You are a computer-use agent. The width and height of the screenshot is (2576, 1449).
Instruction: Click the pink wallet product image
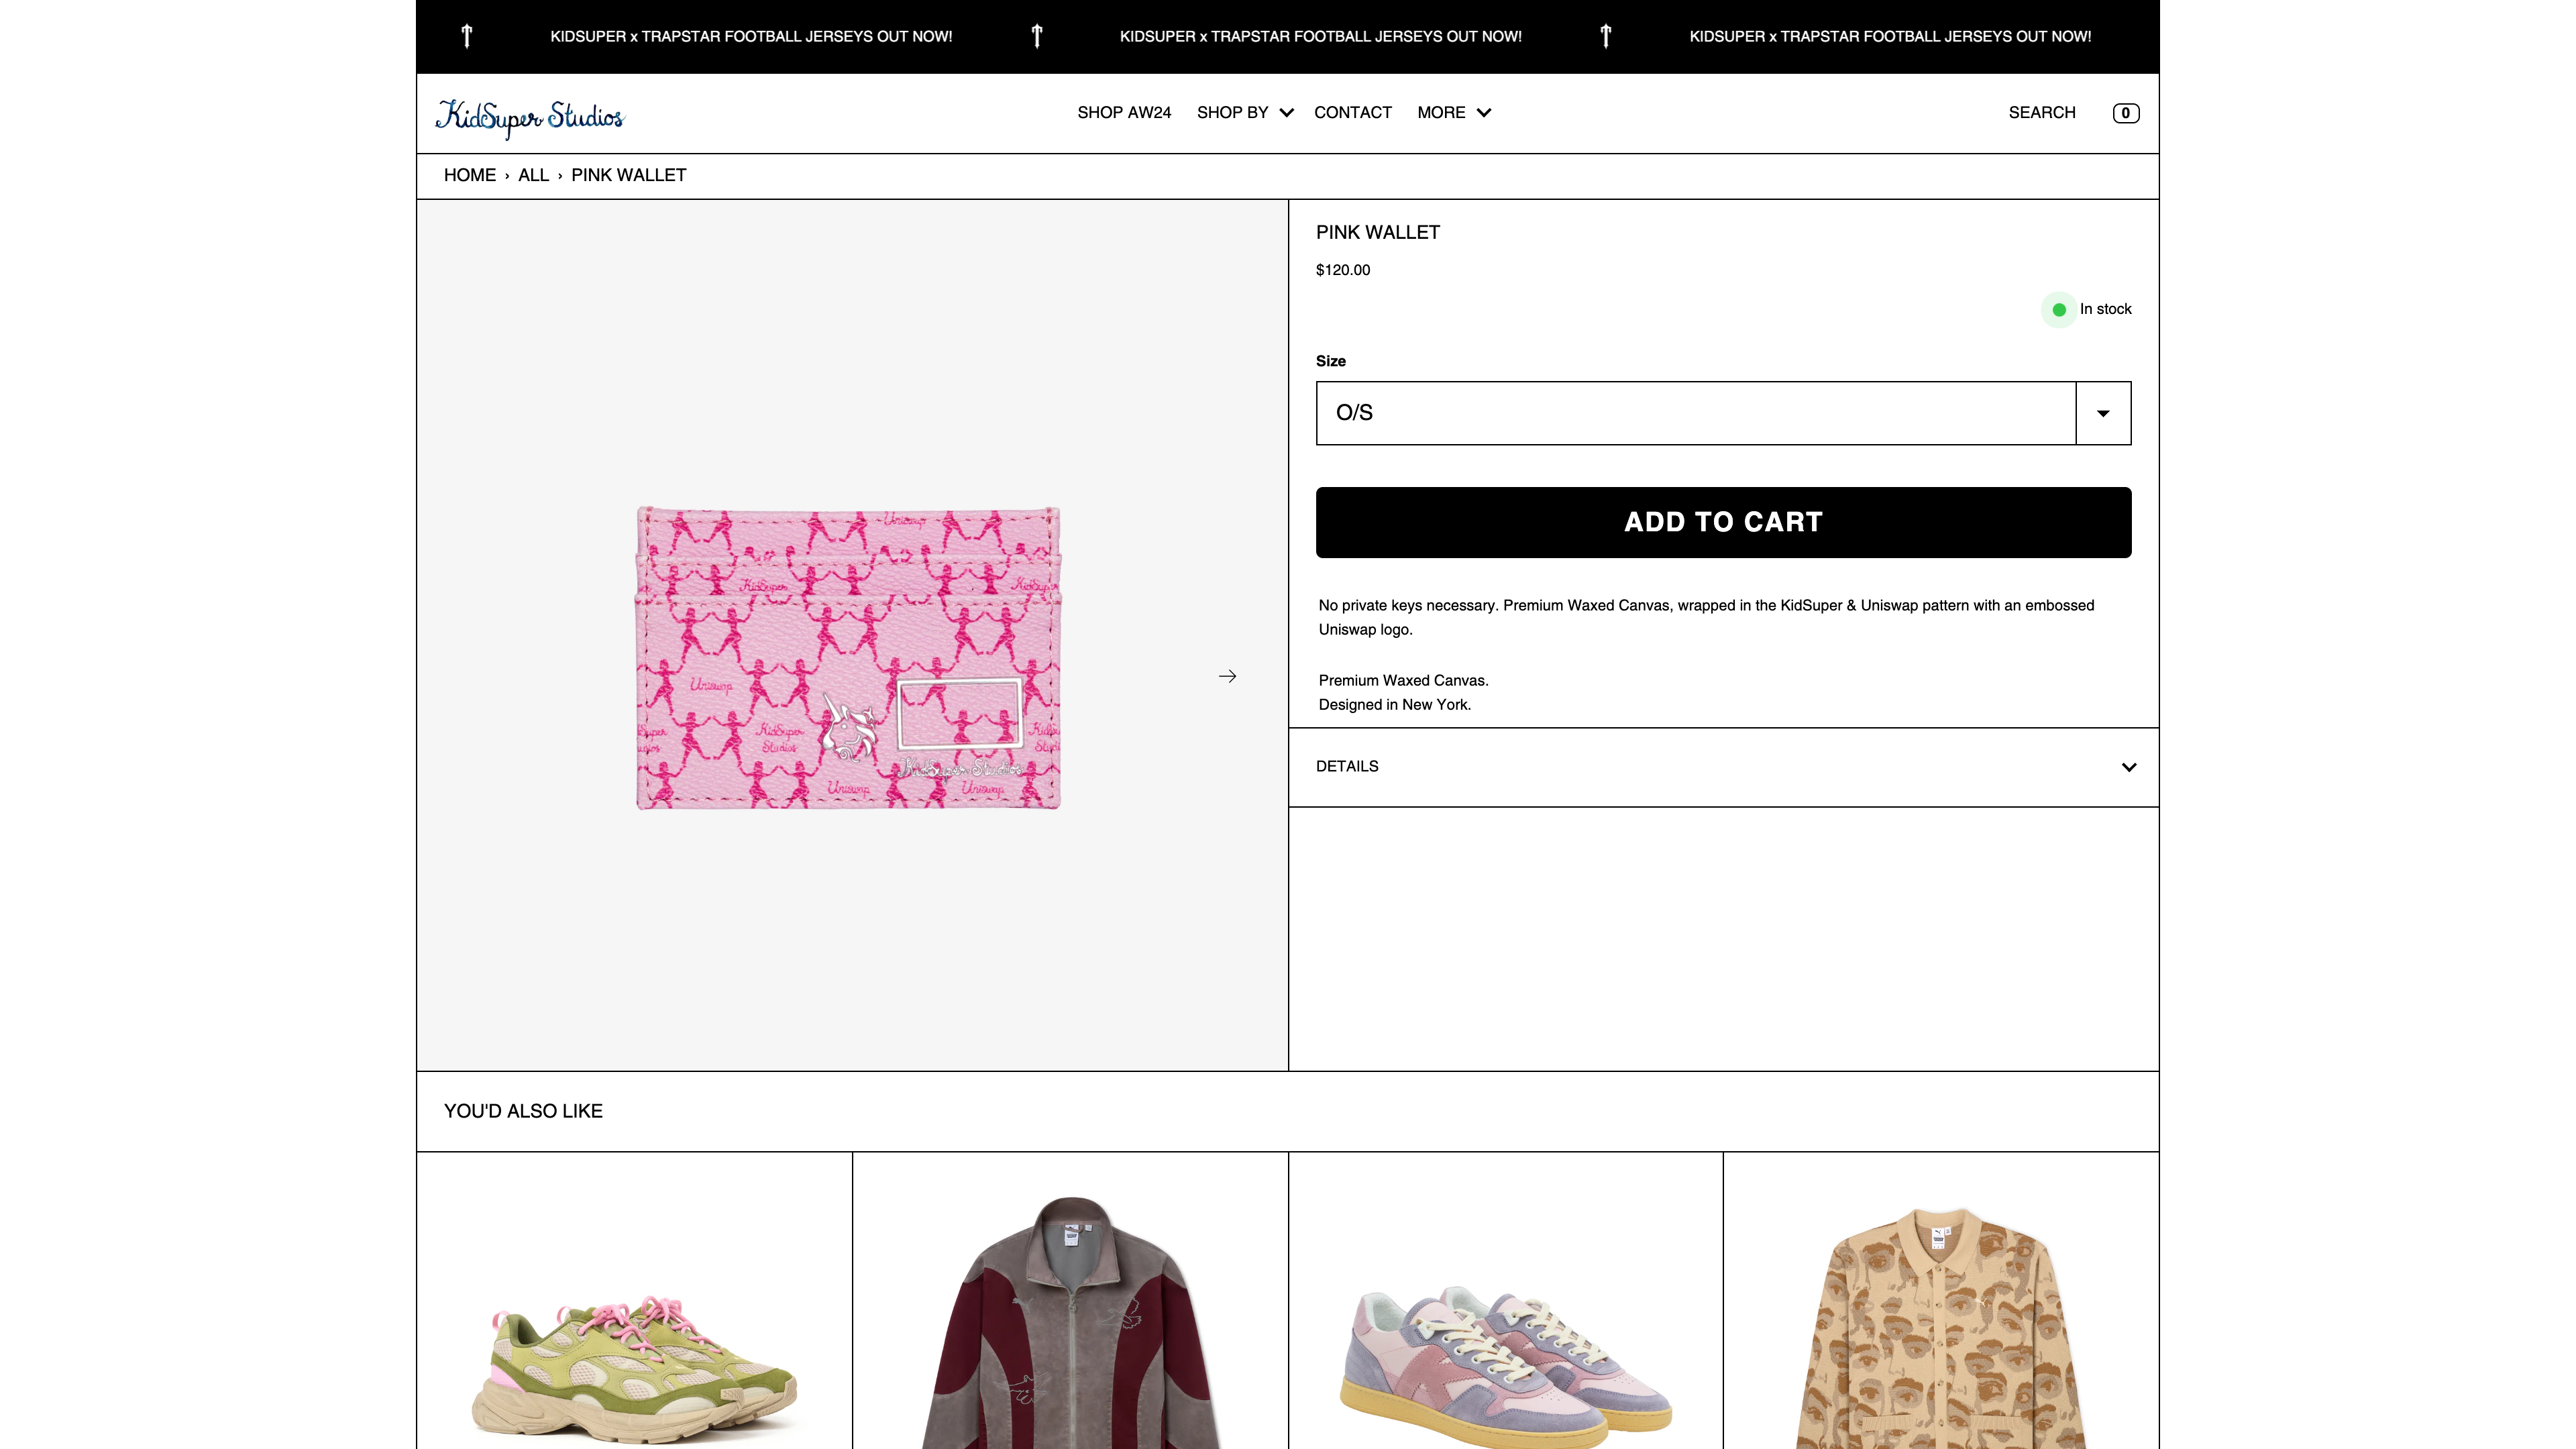tap(848, 658)
